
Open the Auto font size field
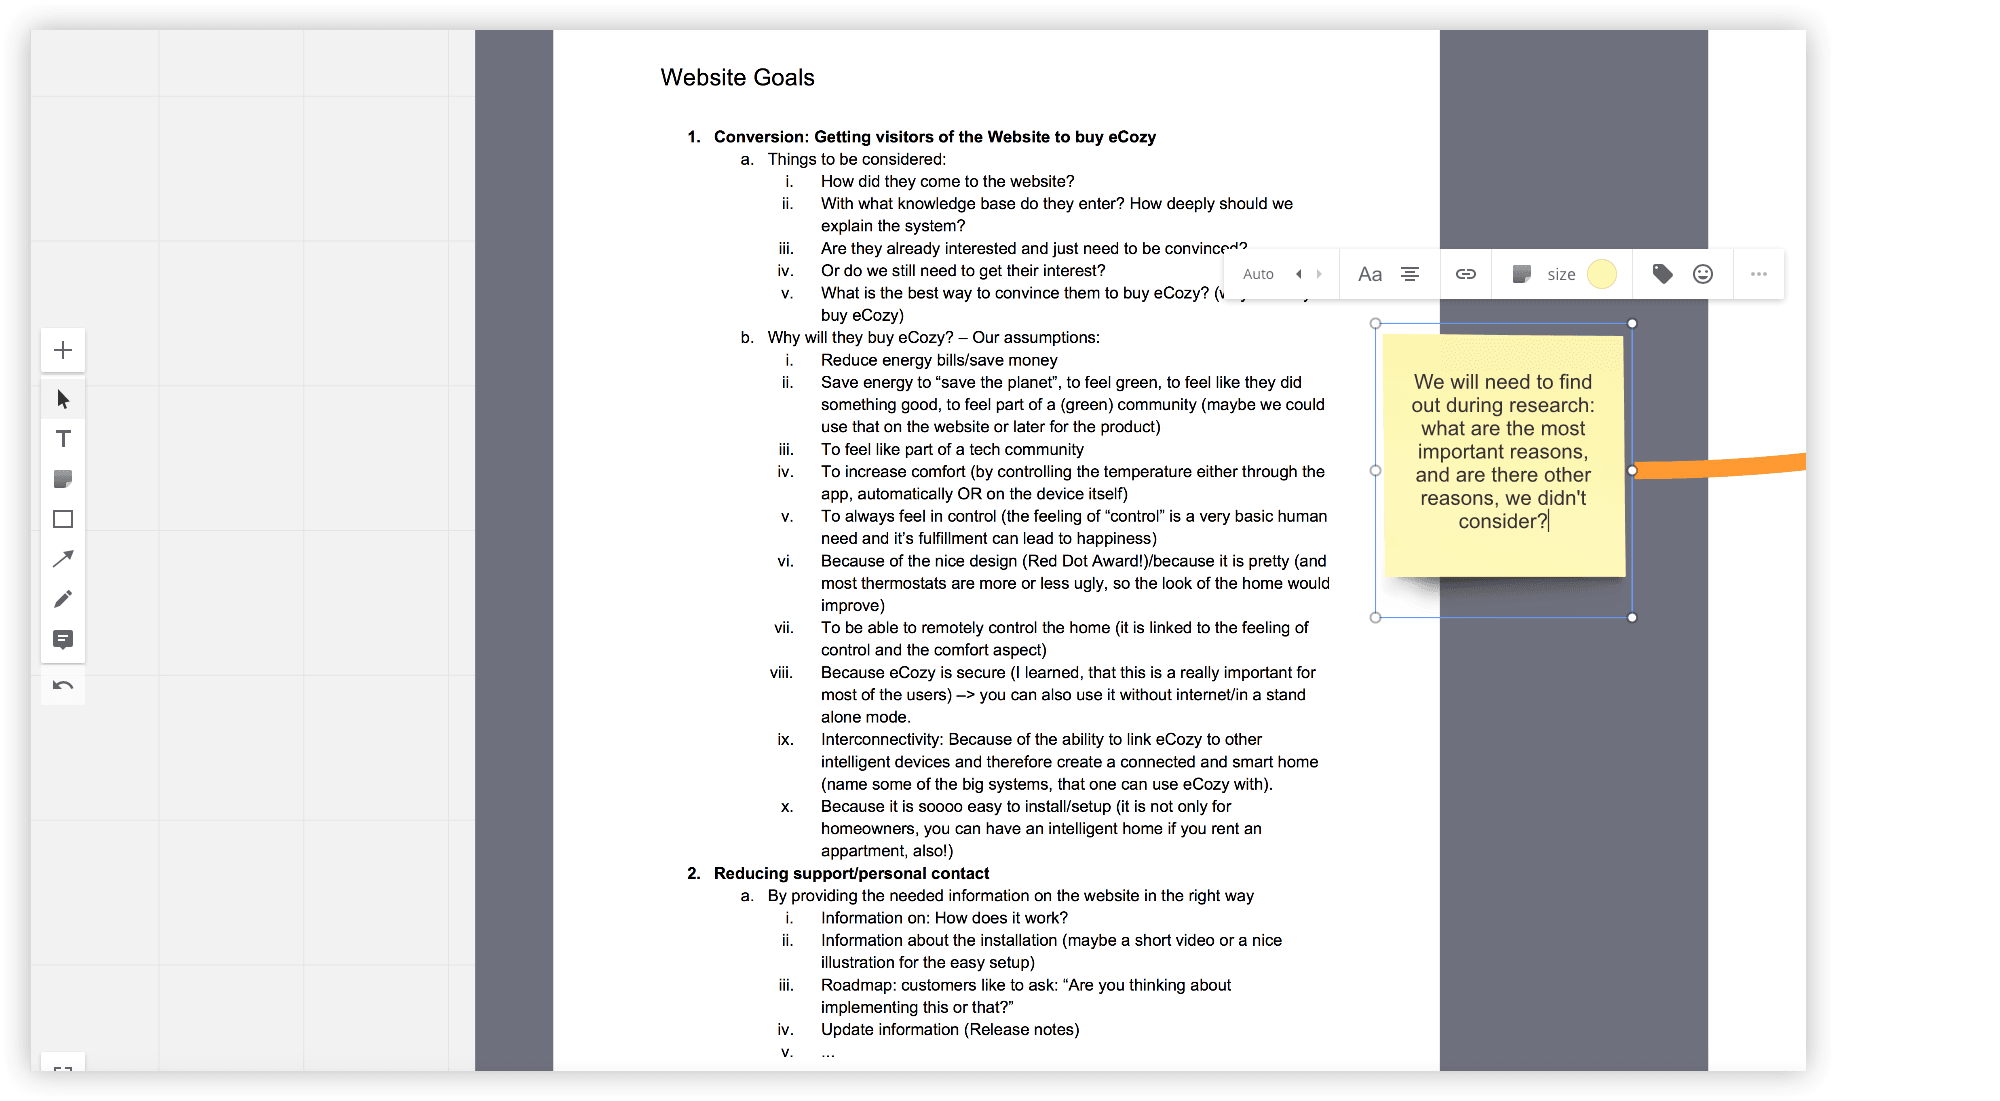tap(1258, 274)
